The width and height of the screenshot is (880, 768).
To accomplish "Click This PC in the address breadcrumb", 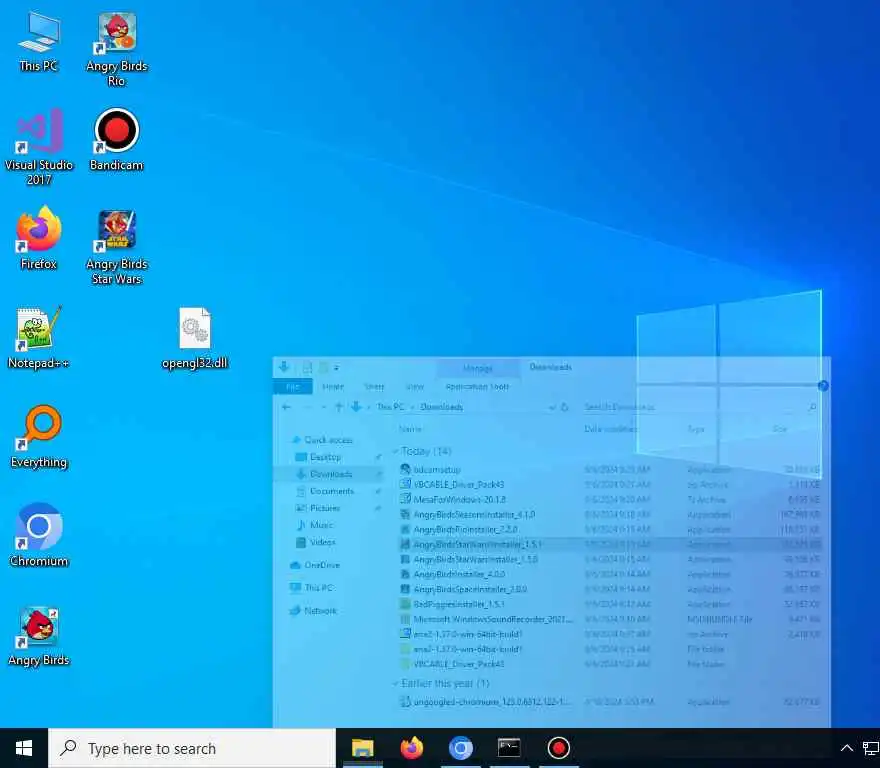I will coord(390,407).
